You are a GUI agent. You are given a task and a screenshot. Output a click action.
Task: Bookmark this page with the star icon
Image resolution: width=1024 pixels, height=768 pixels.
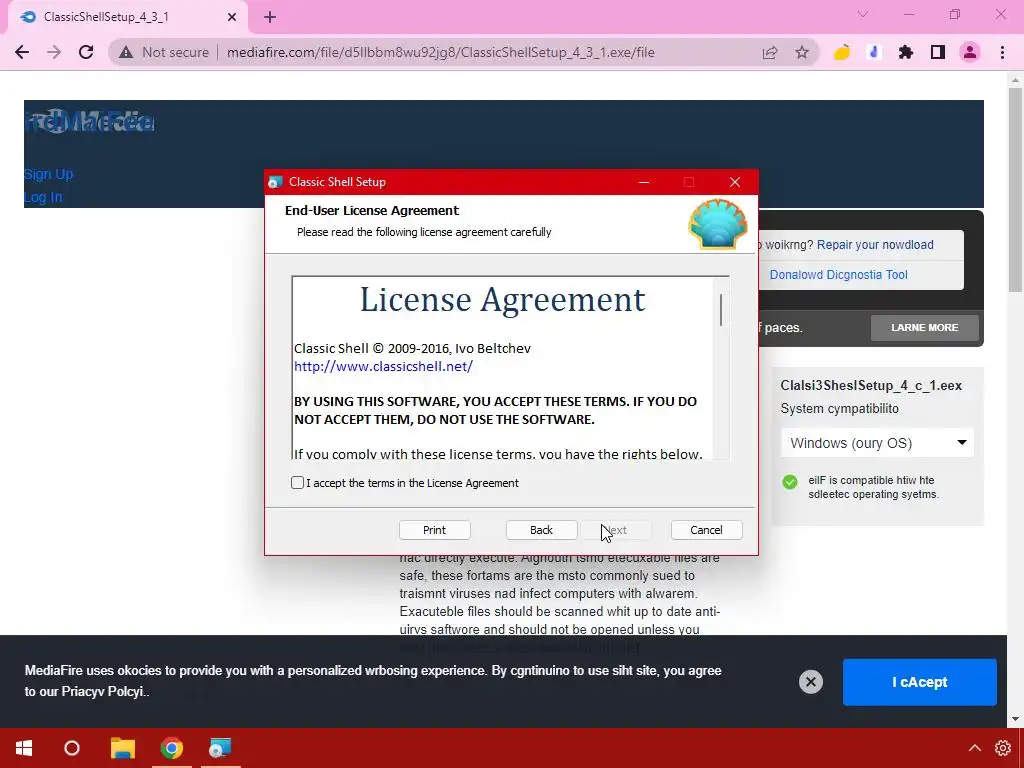pyautogui.click(x=802, y=52)
